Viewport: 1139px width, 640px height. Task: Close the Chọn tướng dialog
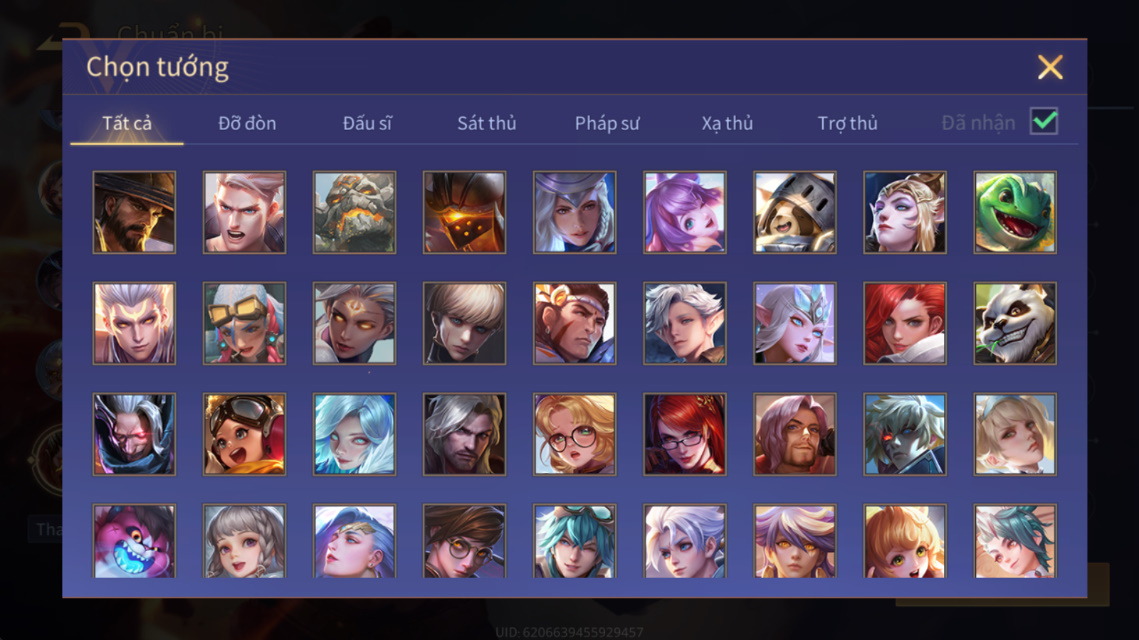(1050, 67)
